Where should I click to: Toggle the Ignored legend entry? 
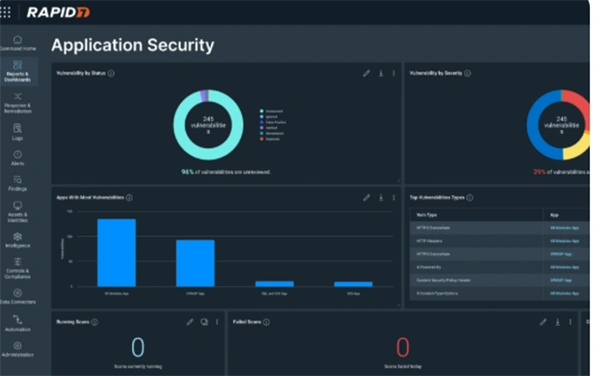click(x=268, y=117)
